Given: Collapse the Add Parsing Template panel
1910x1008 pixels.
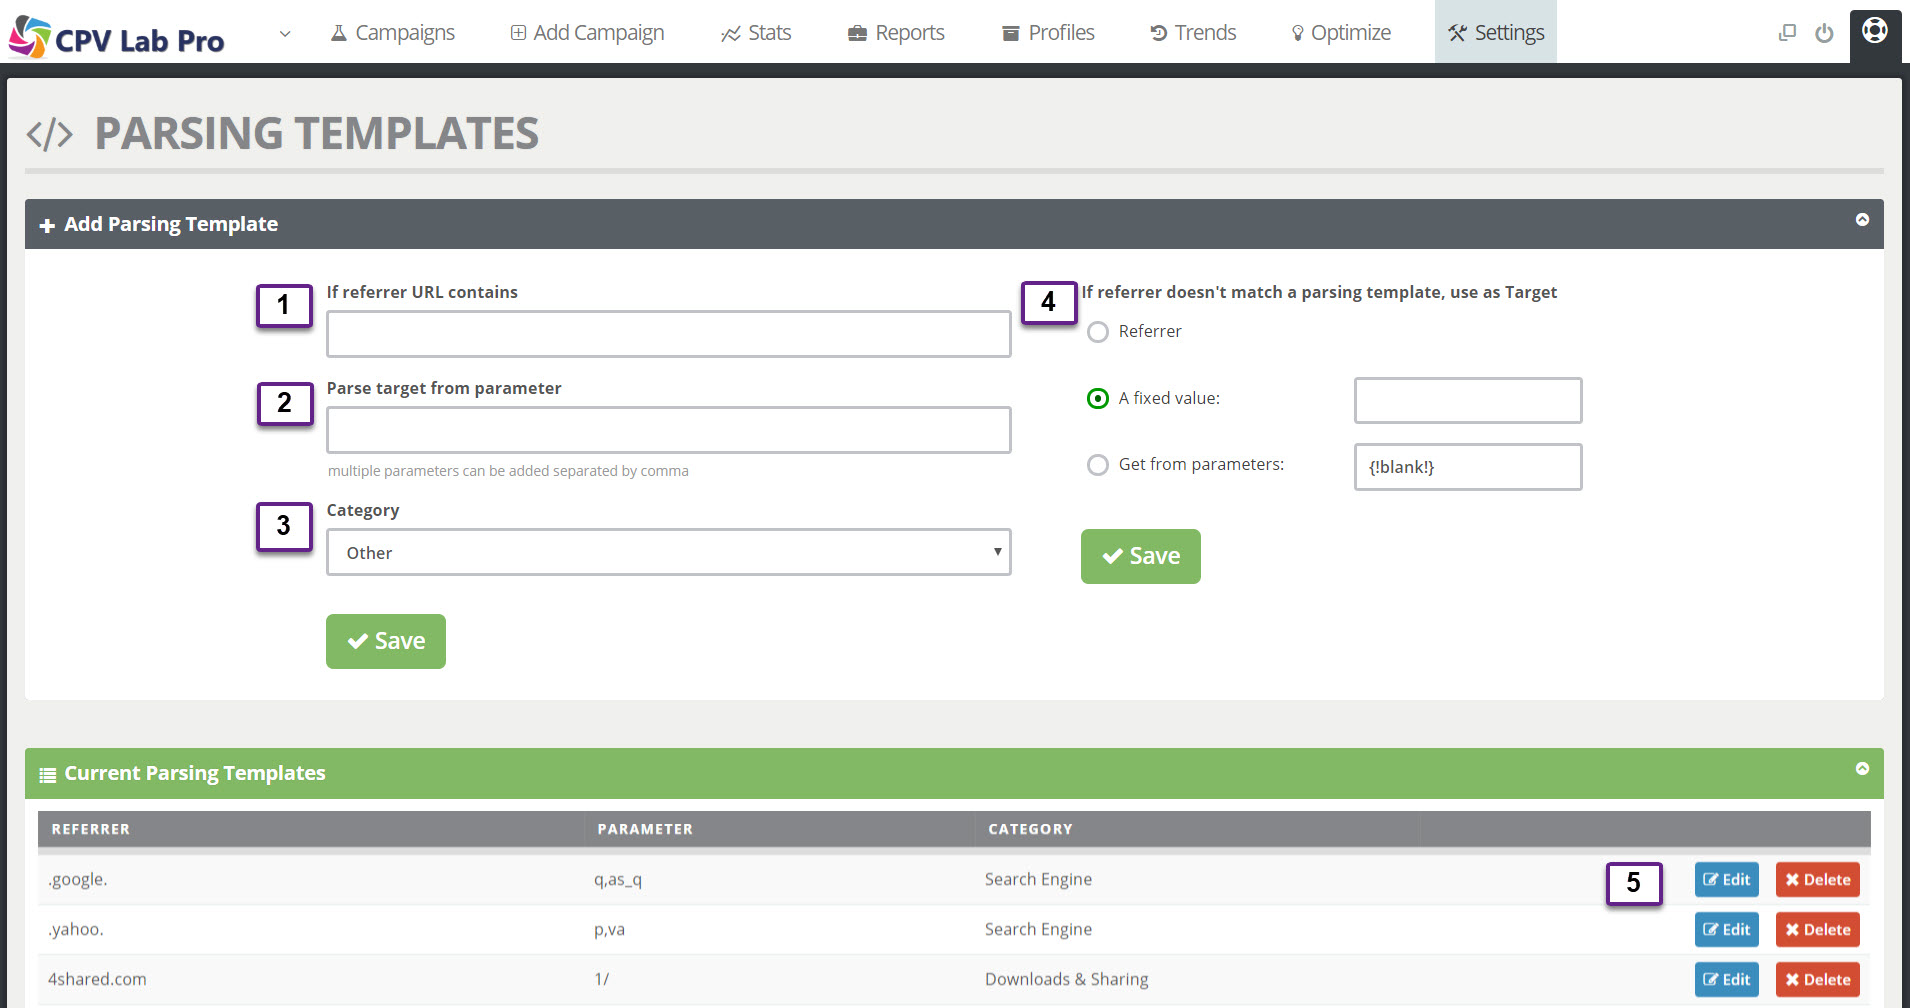Looking at the screenshot, I should [x=1862, y=218].
